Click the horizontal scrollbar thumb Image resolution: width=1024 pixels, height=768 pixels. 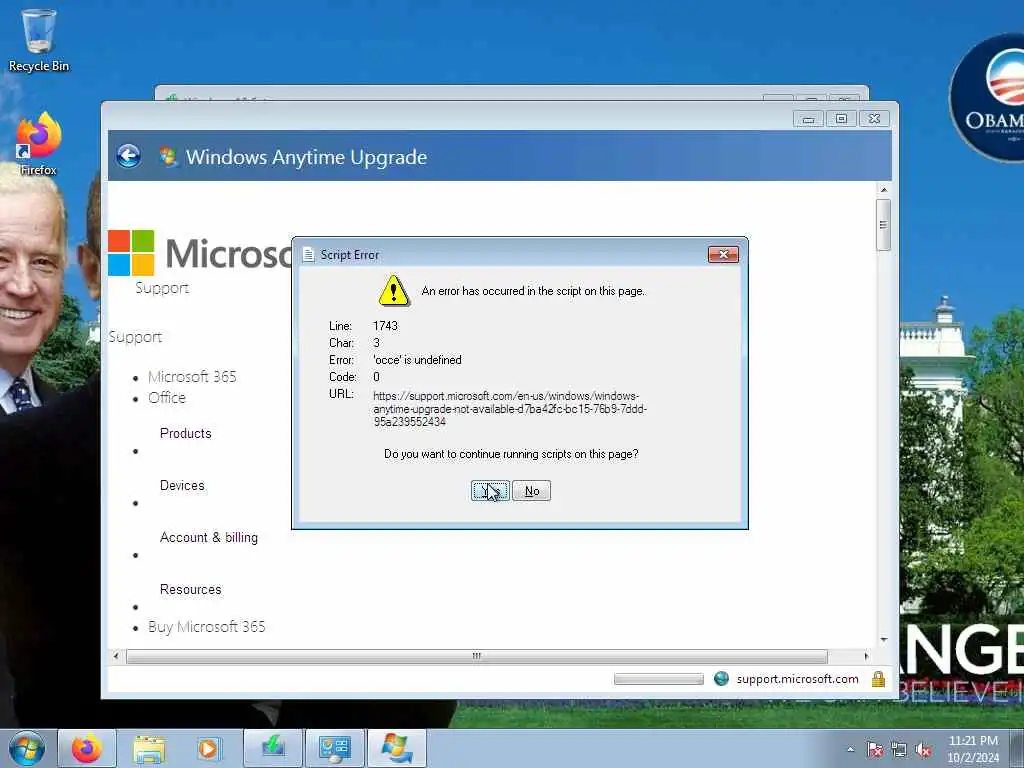click(x=477, y=656)
